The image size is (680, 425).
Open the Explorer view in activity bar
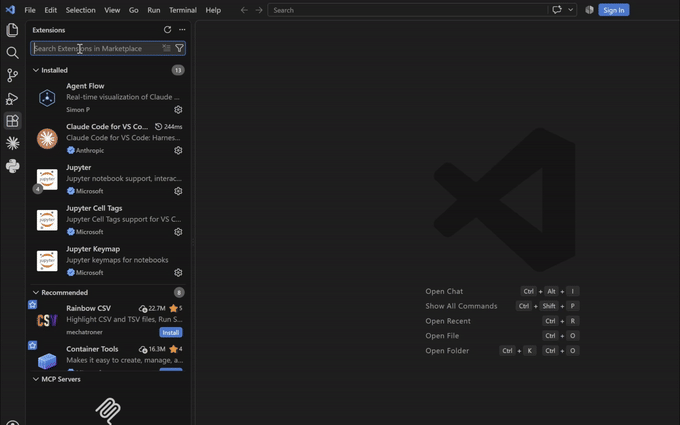[x=13, y=30]
